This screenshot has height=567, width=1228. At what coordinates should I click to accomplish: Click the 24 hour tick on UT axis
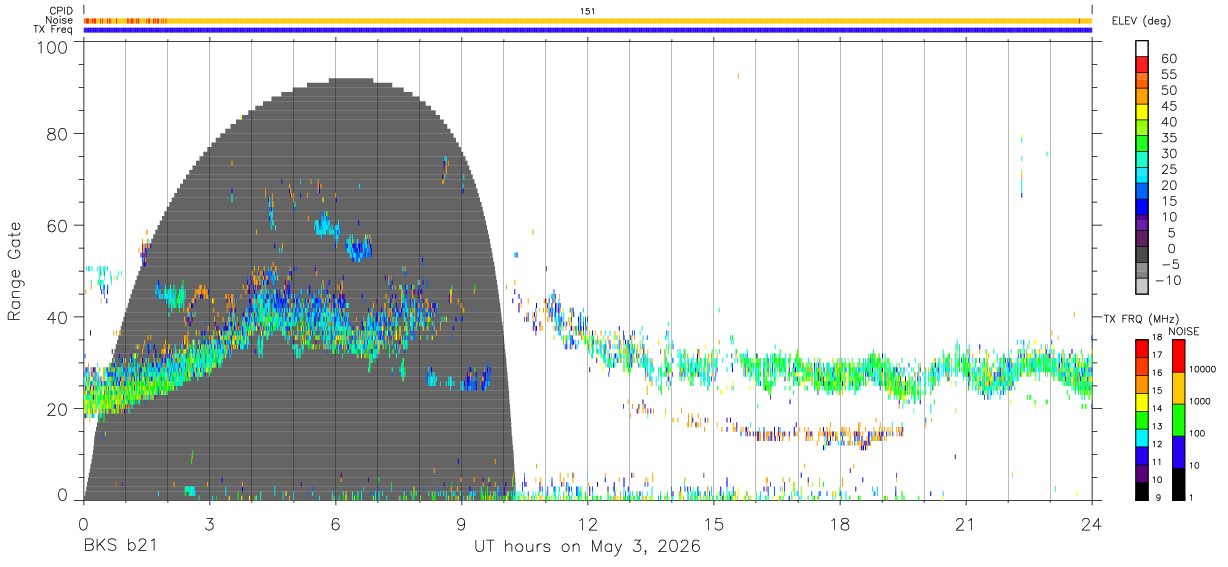[1091, 524]
